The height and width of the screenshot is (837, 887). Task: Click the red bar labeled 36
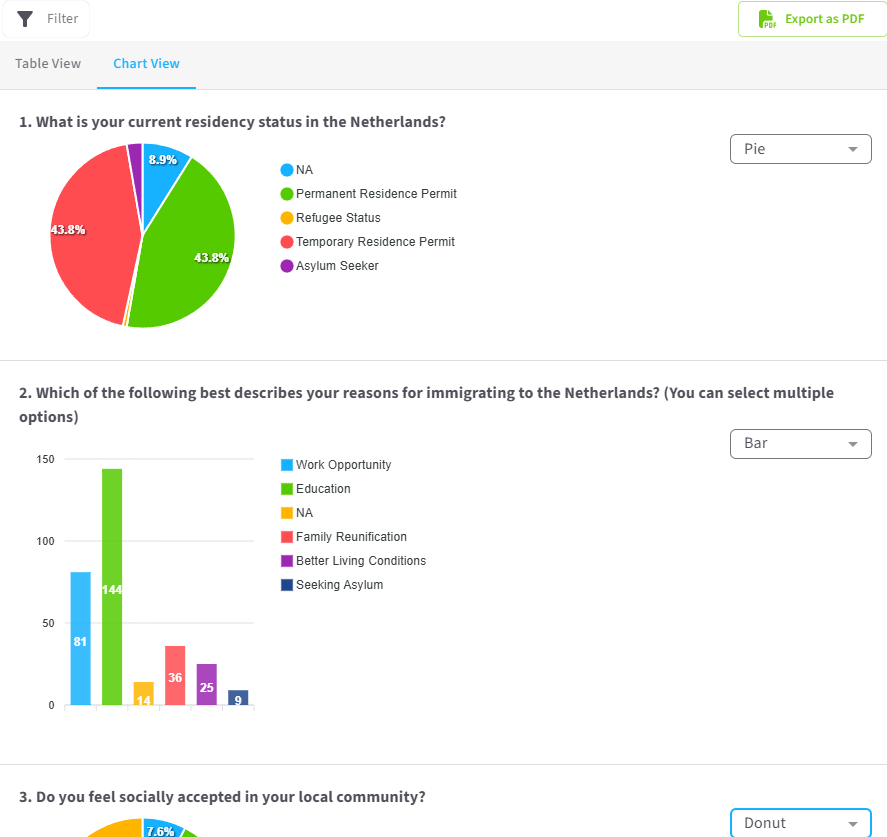[x=175, y=675]
